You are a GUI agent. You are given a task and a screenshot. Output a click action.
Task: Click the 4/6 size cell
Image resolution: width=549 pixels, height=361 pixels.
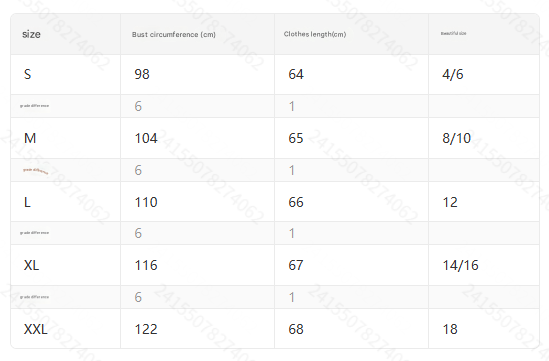453,74
